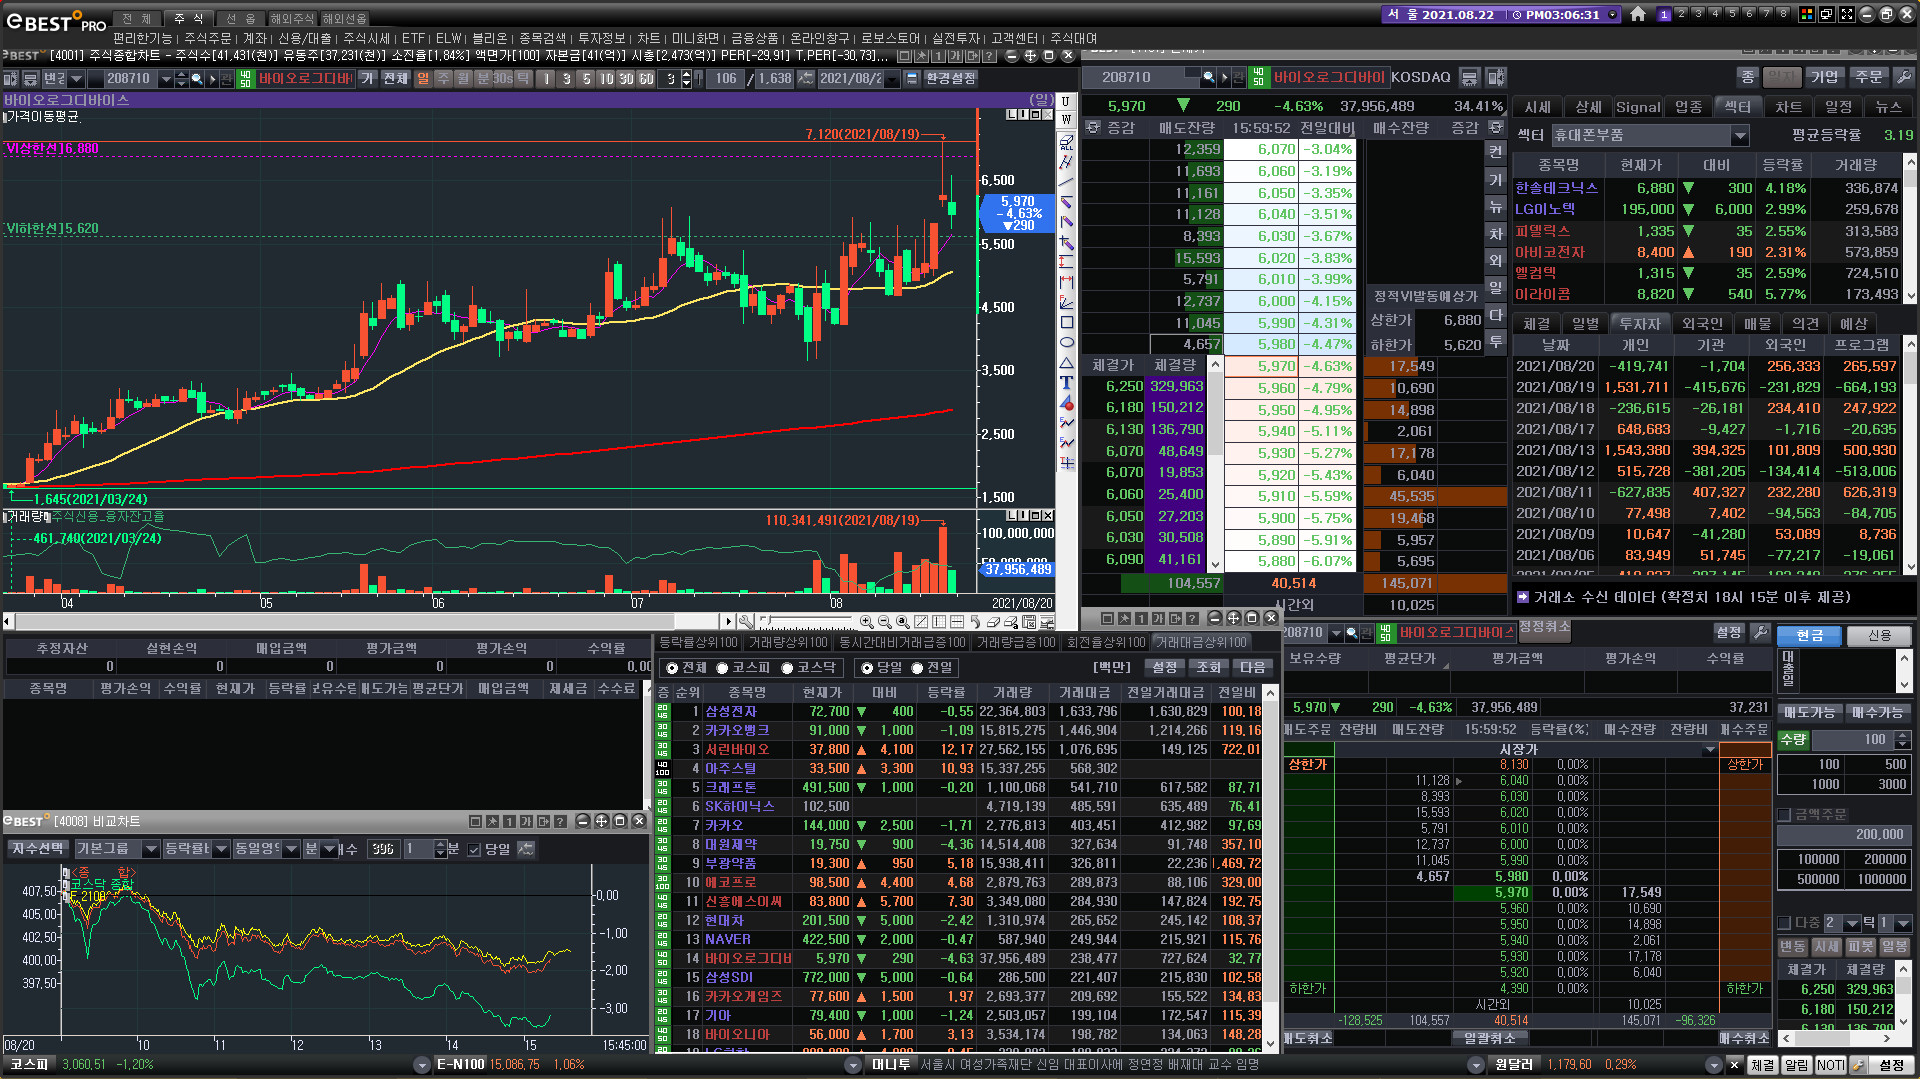
Task: Open the 주식주문 menu in top menu bar
Action: click(x=207, y=38)
